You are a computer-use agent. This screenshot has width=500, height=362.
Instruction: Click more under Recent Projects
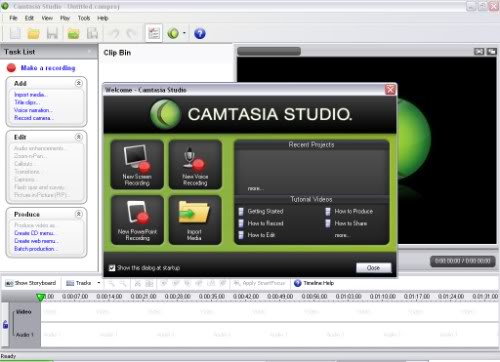tap(256, 188)
